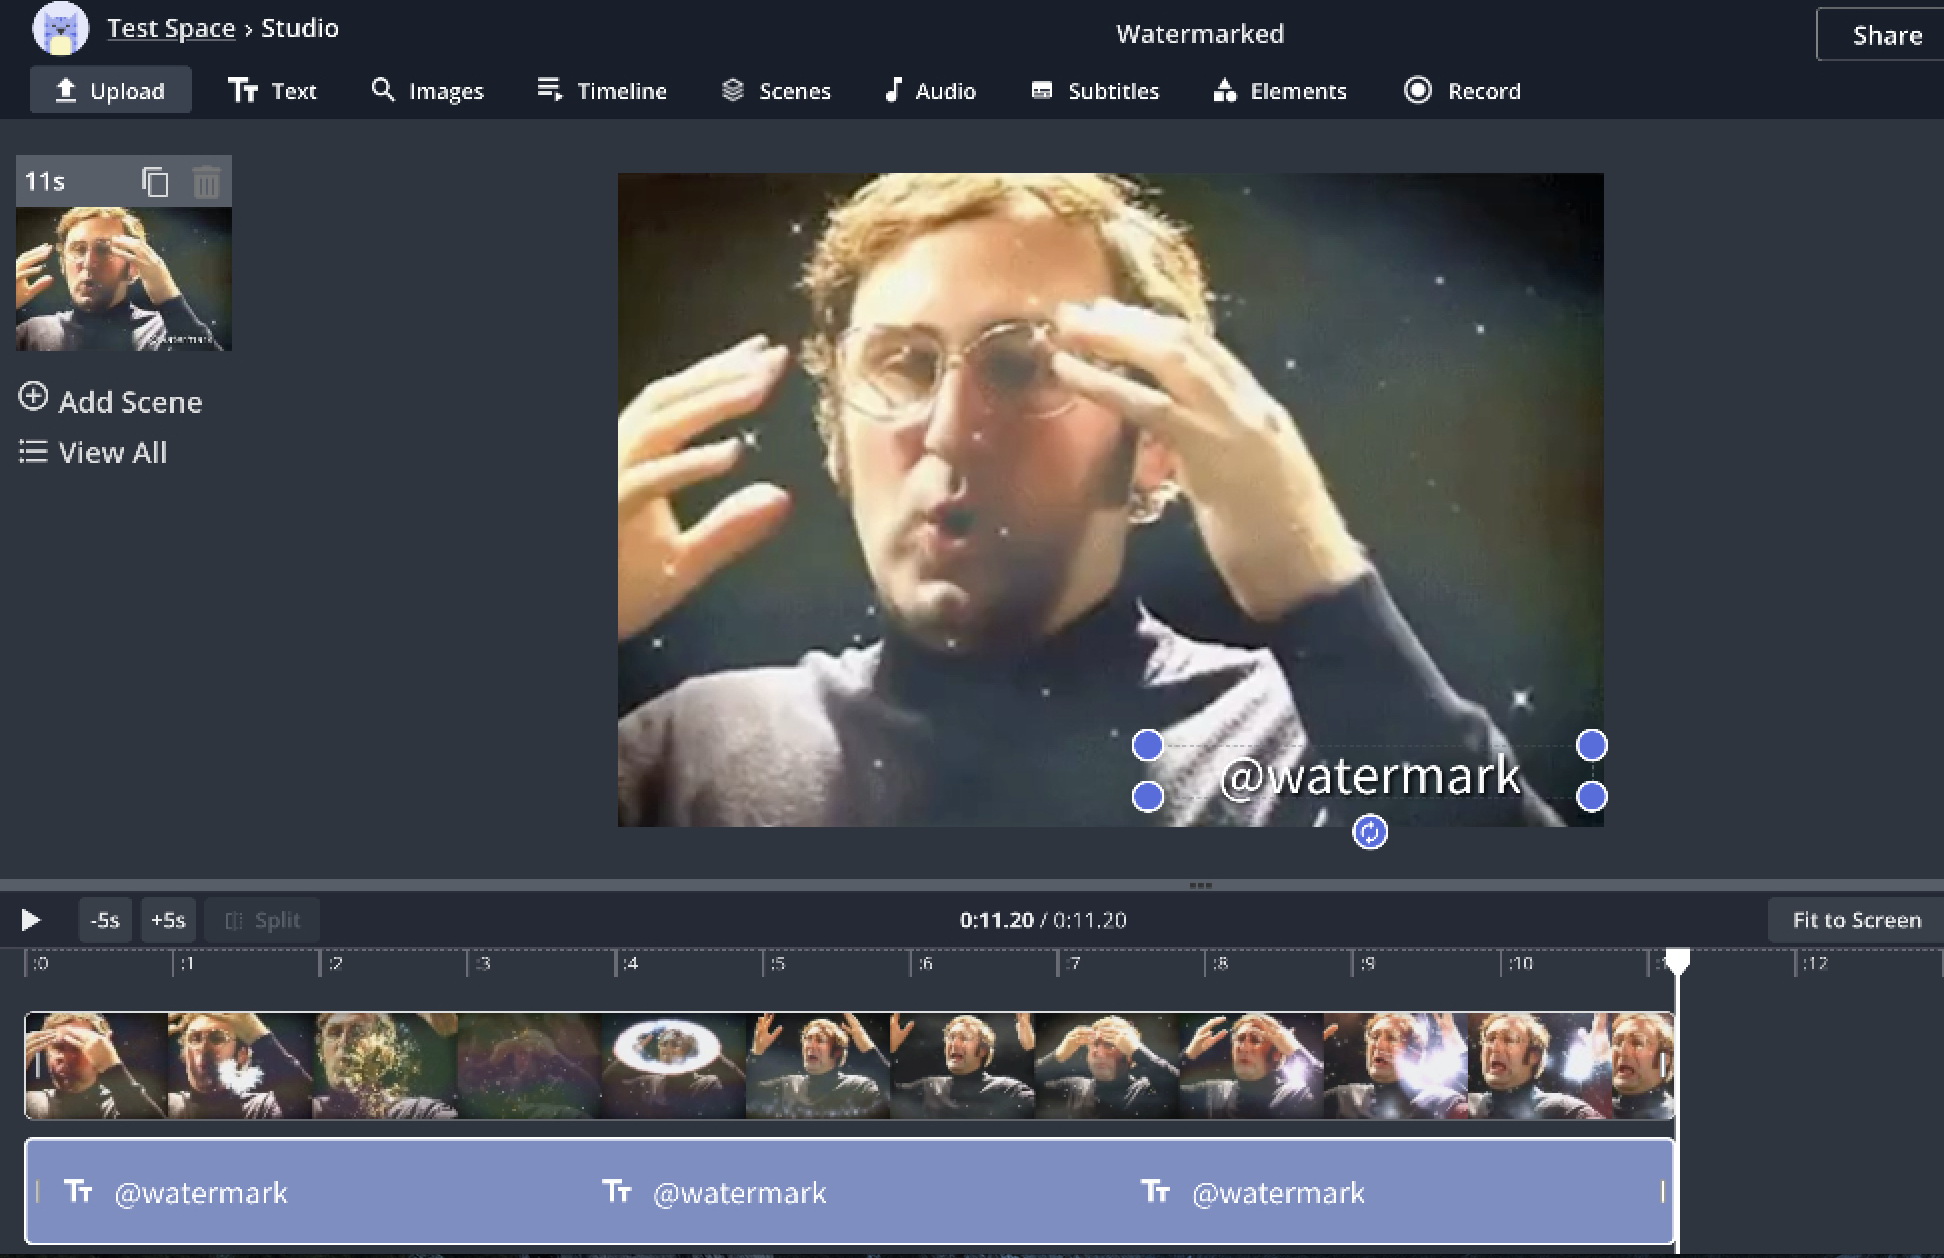
Task: Open the Subtitles tool
Action: (1095, 91)
